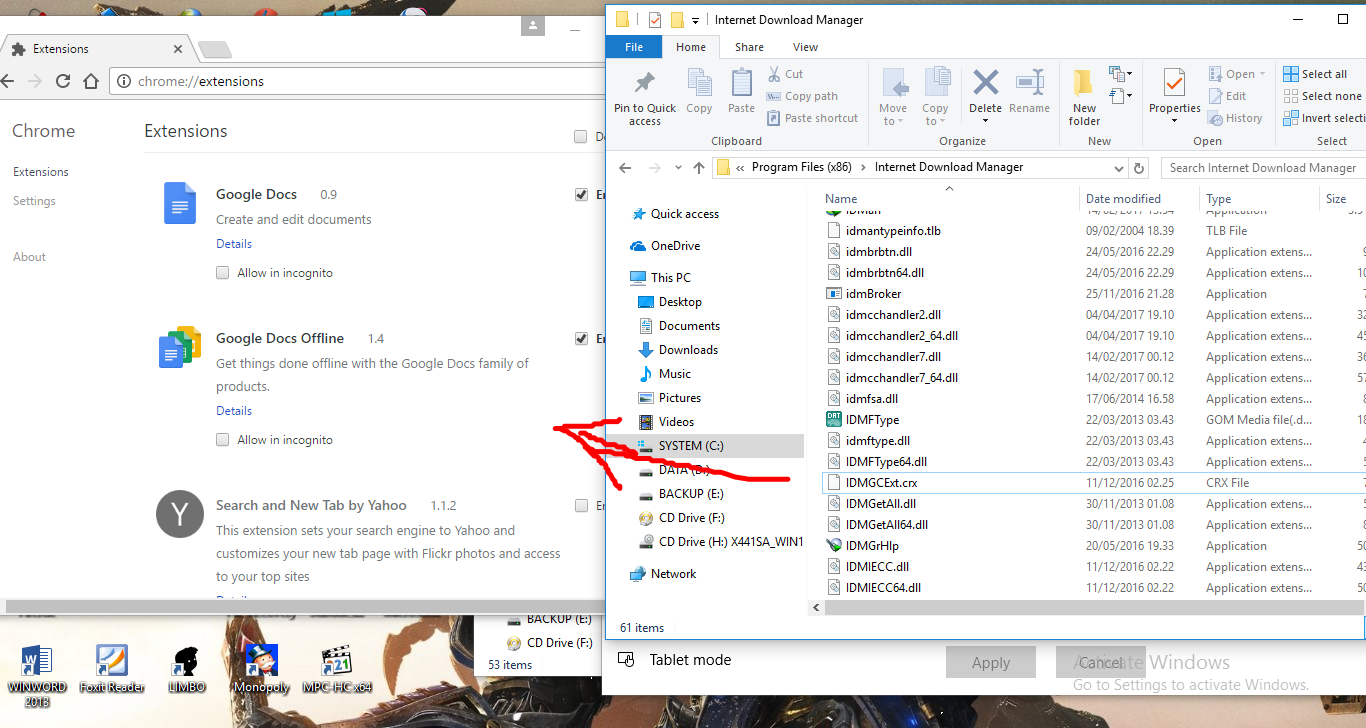Check Allow in incognito for Google Docs
Viewport: 1366px width, 728px height.
click(x=223, y=273)
